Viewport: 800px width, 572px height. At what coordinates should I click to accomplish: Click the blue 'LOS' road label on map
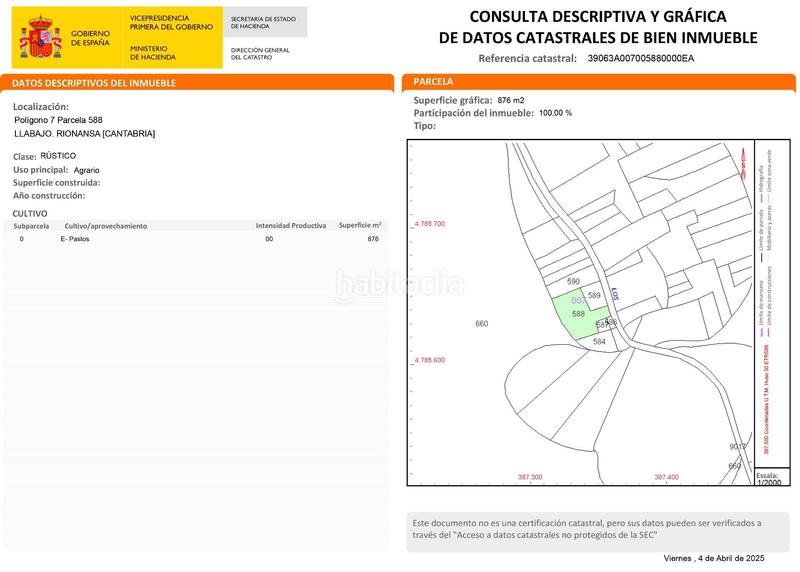615,294
